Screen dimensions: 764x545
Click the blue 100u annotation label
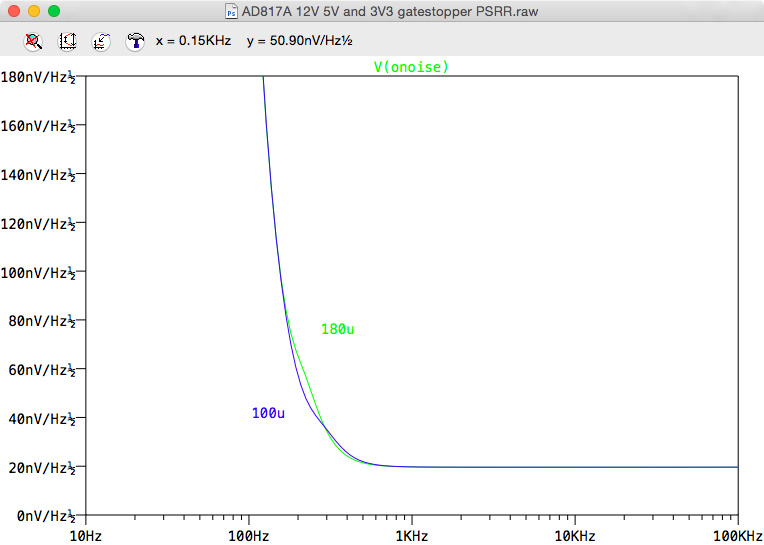pyautogui.click(x=268, y=414)
